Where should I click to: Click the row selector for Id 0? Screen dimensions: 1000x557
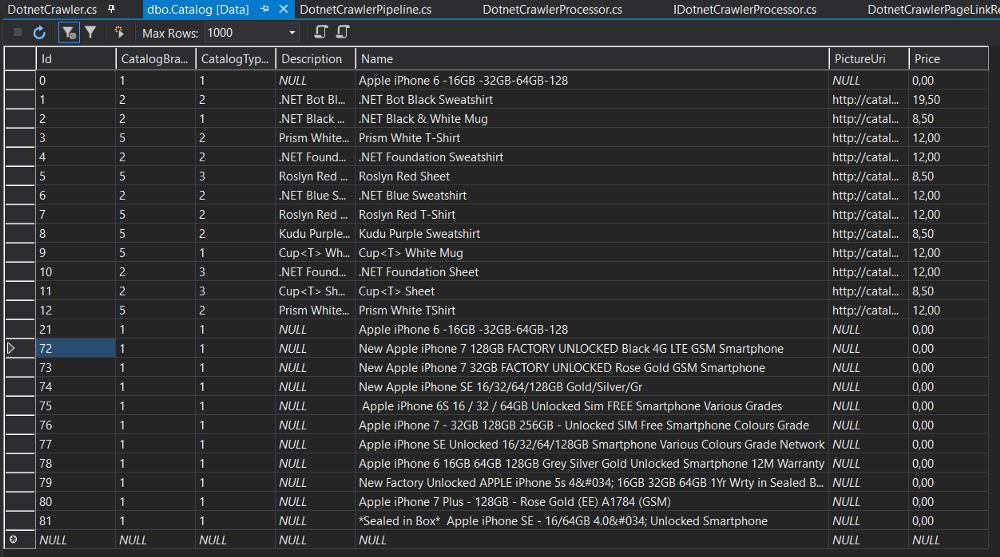click(20, 80)
